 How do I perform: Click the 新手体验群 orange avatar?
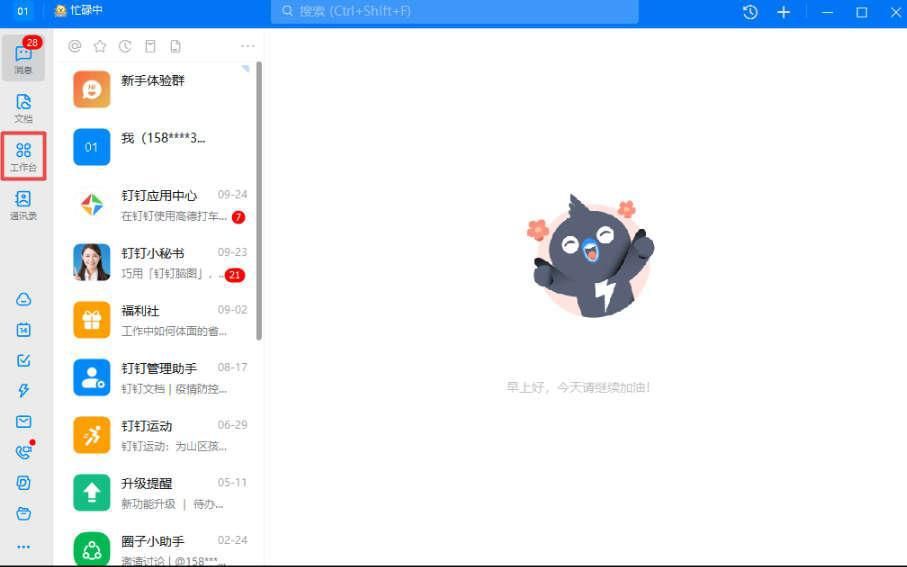[x=91, y=89]
